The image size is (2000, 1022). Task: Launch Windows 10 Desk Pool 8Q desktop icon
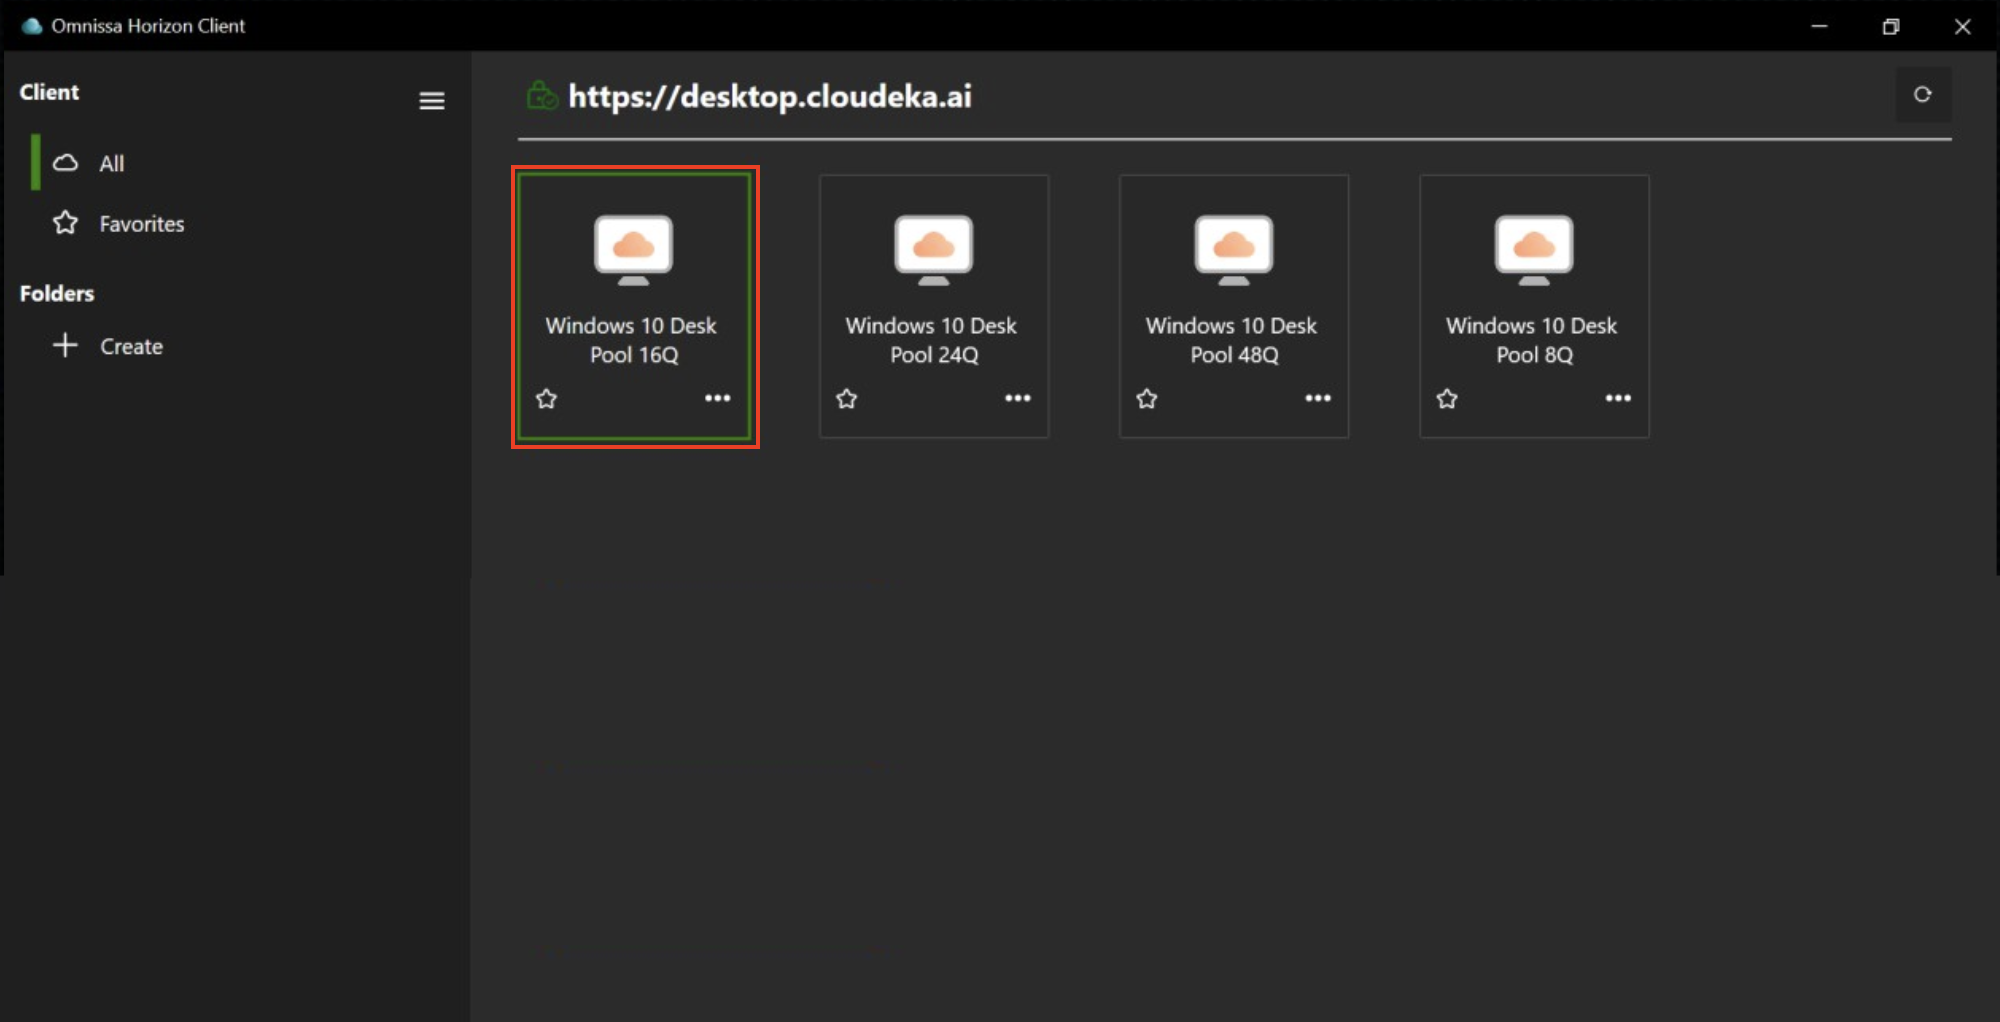(1533, 250)
